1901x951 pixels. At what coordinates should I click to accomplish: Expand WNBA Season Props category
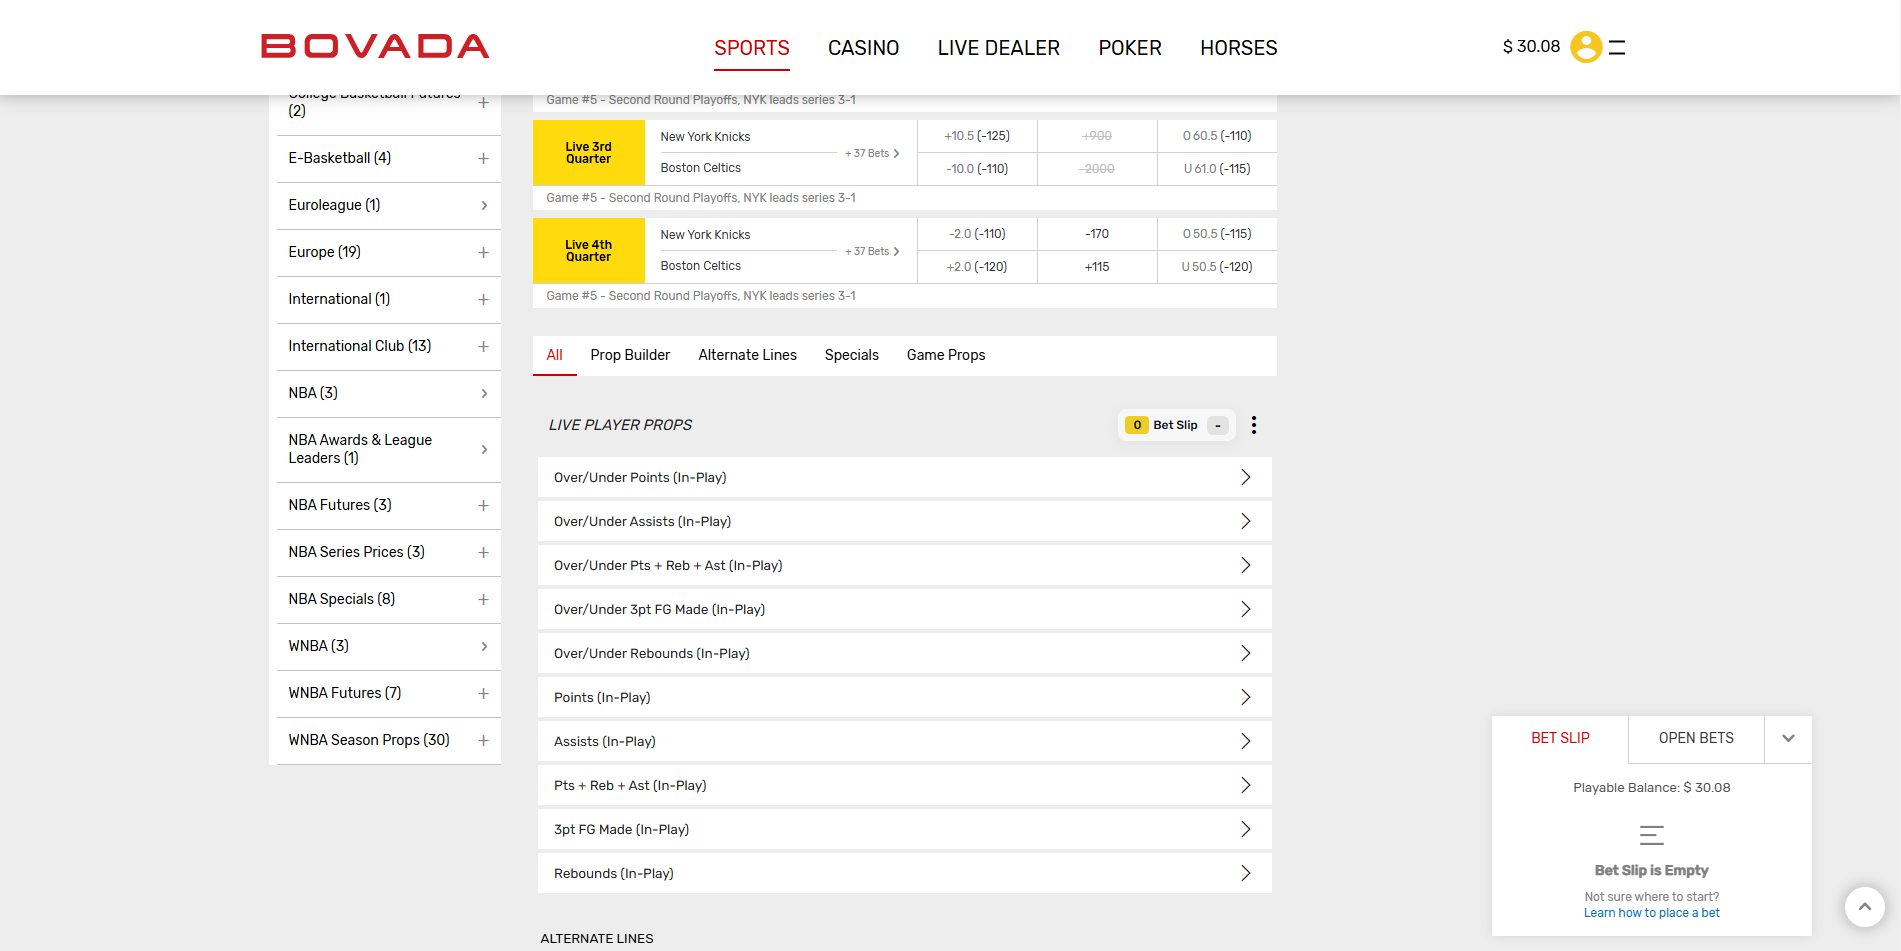pyautogui.click(x=483, y=741)
